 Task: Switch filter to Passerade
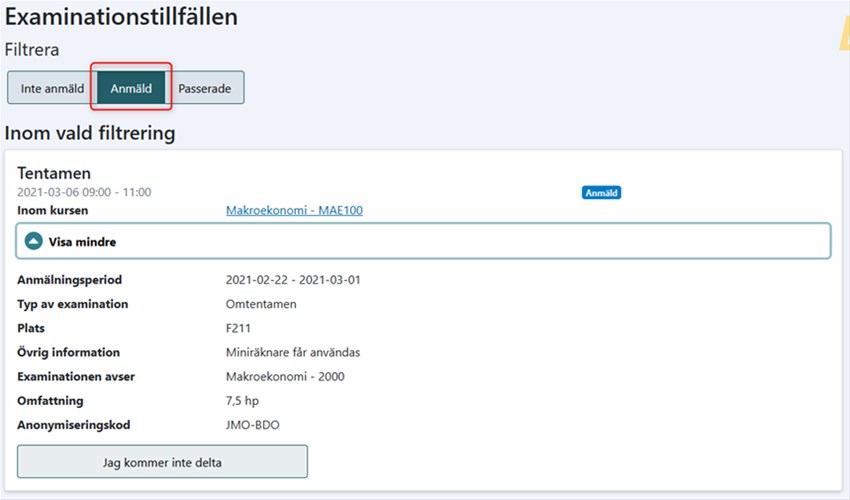[x=205, y=88]
